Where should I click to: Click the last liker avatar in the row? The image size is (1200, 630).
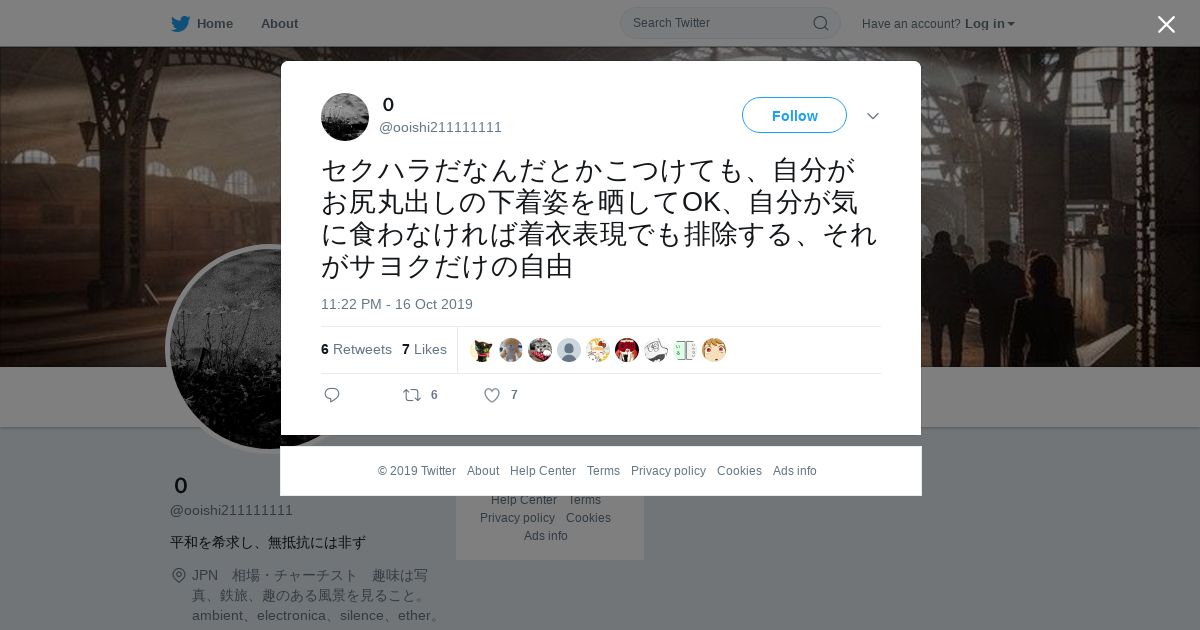[714, 350]
